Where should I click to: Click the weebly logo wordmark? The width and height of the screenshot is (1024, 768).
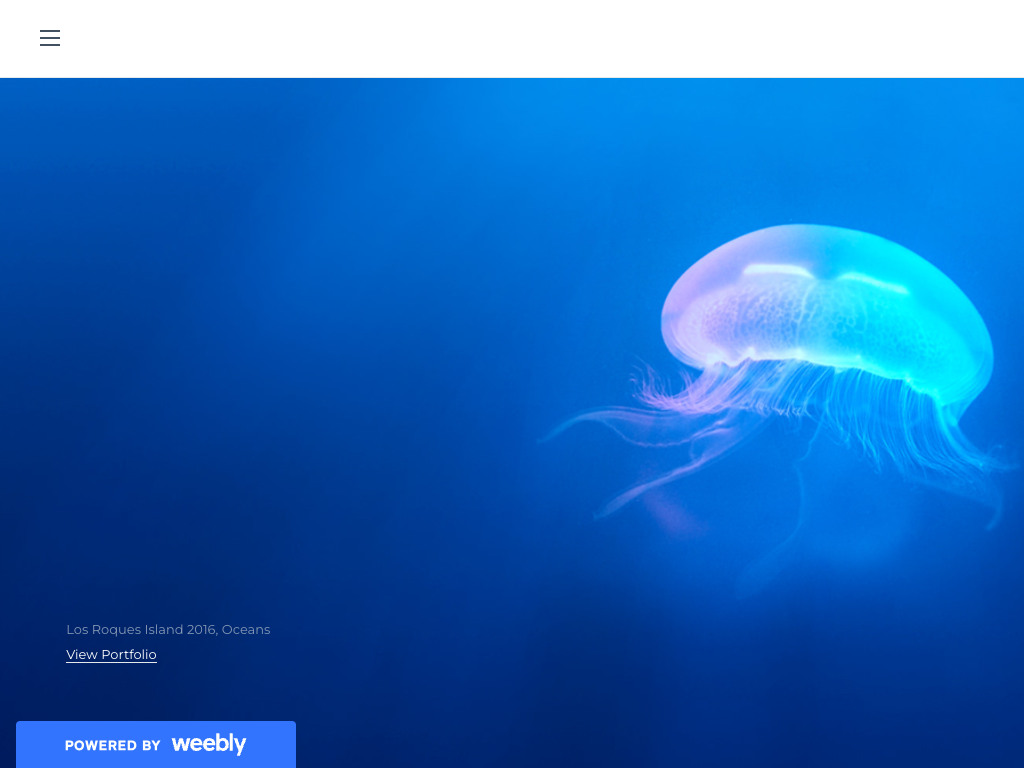(x=208, y=744)
